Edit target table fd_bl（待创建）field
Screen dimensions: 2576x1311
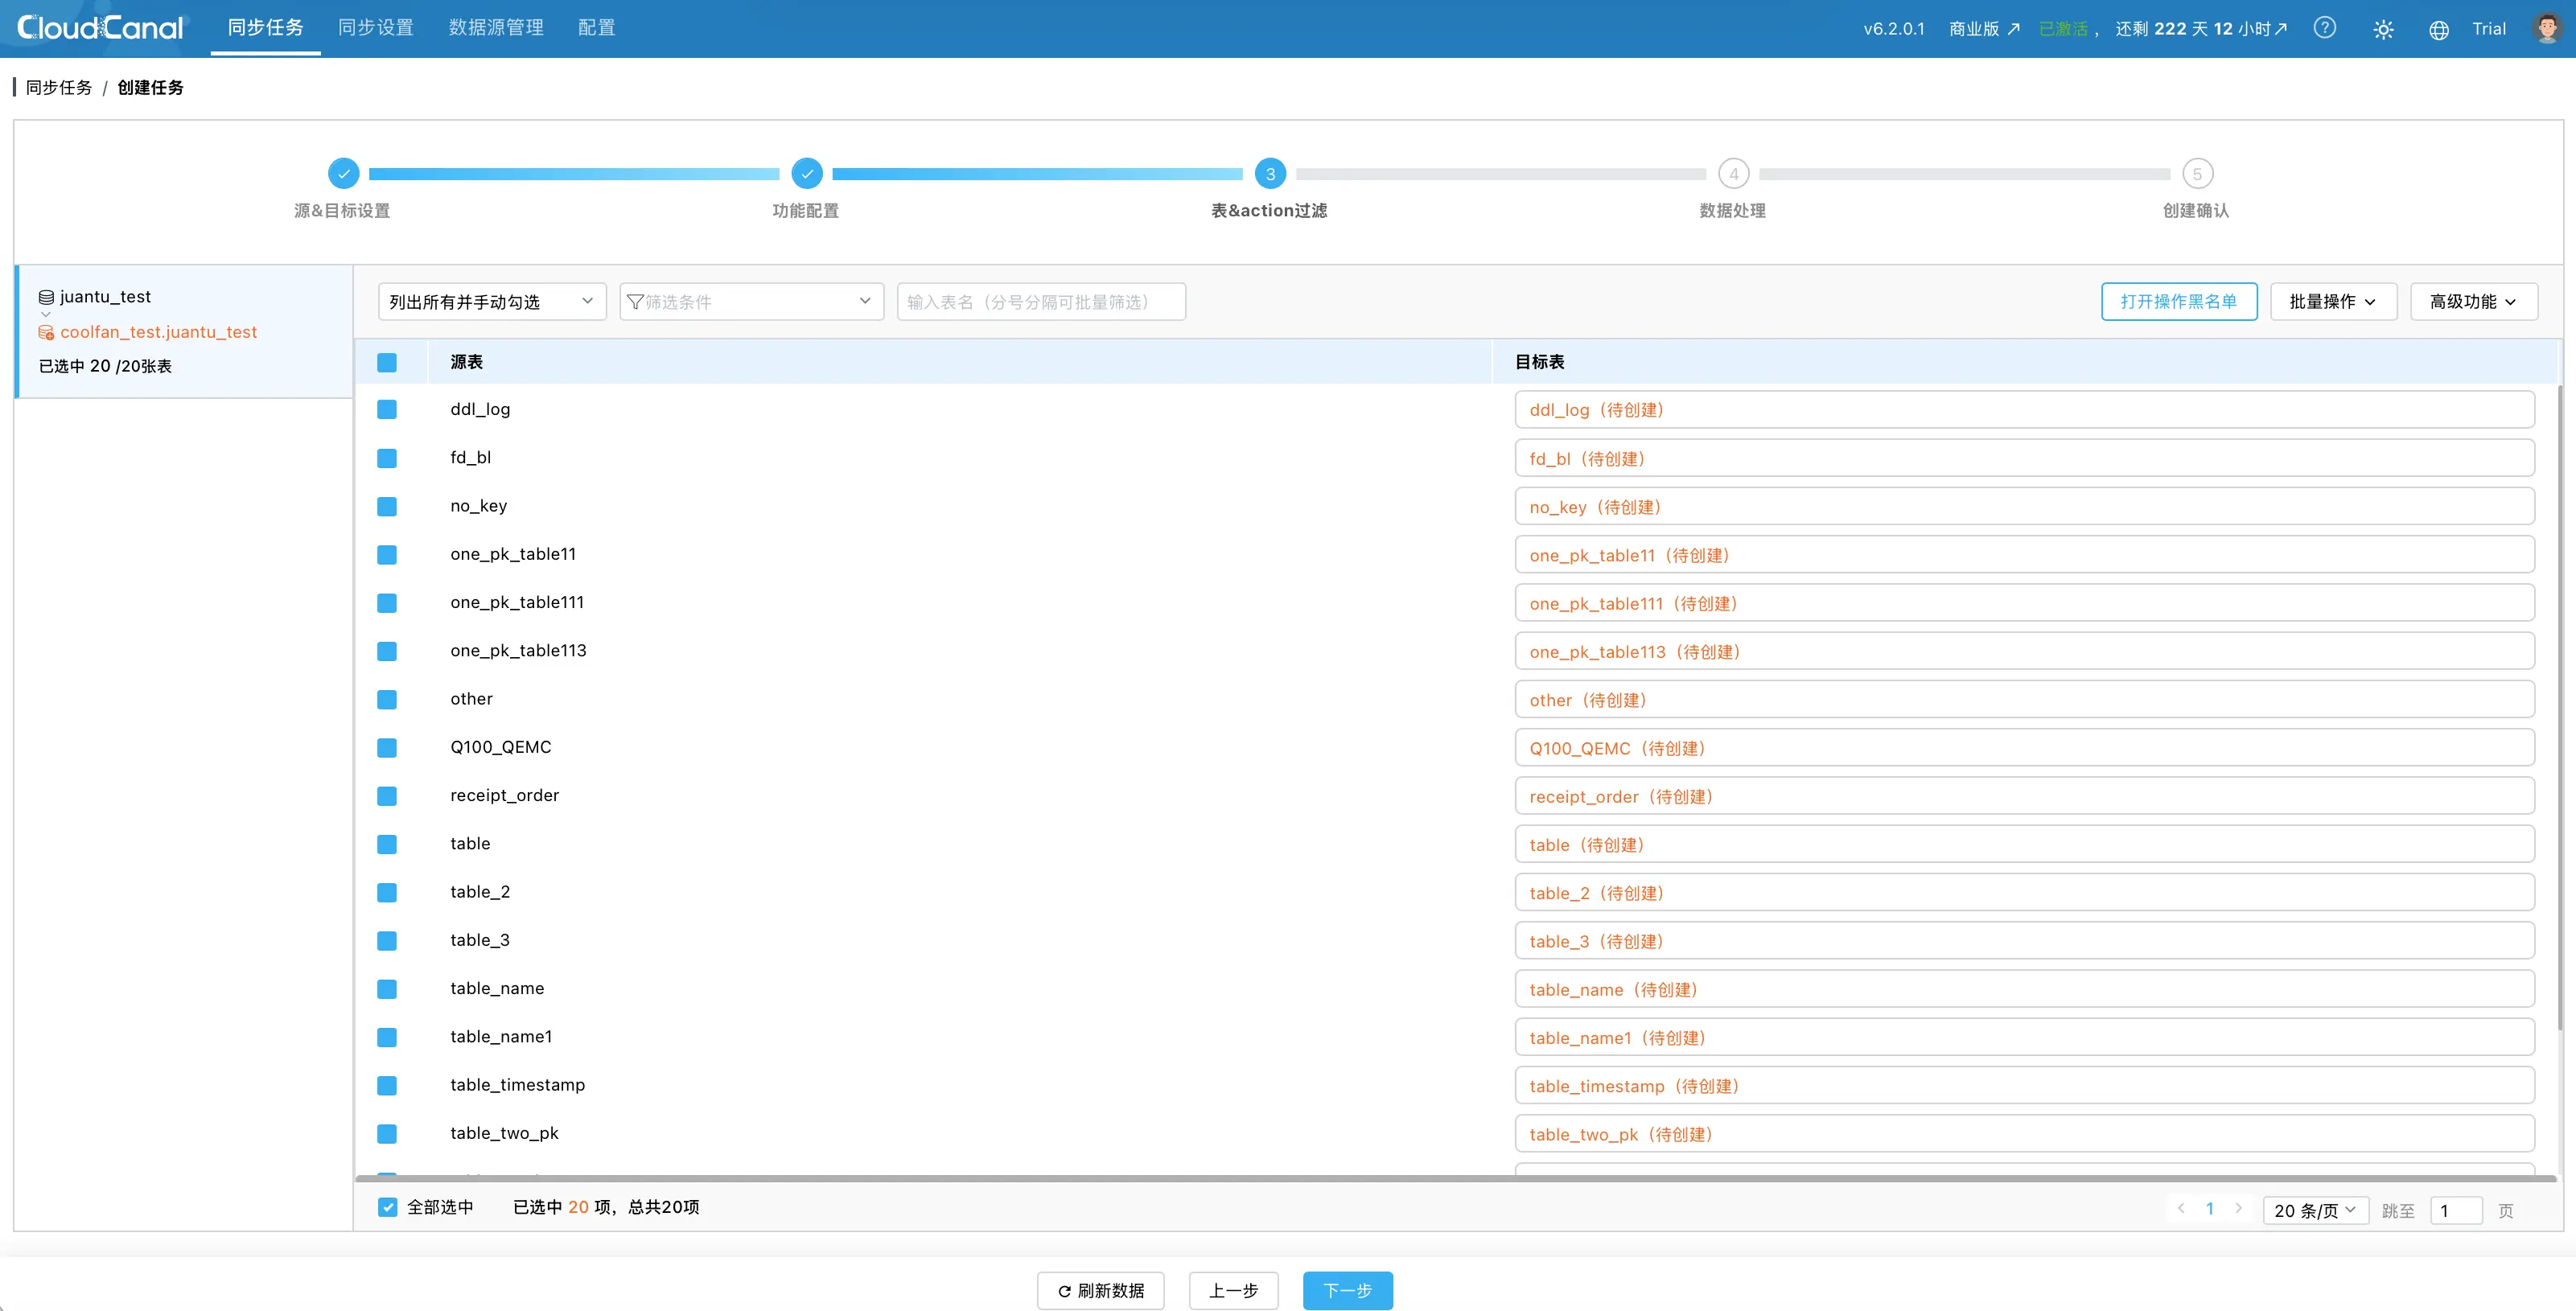click(x=2024, y=458)
